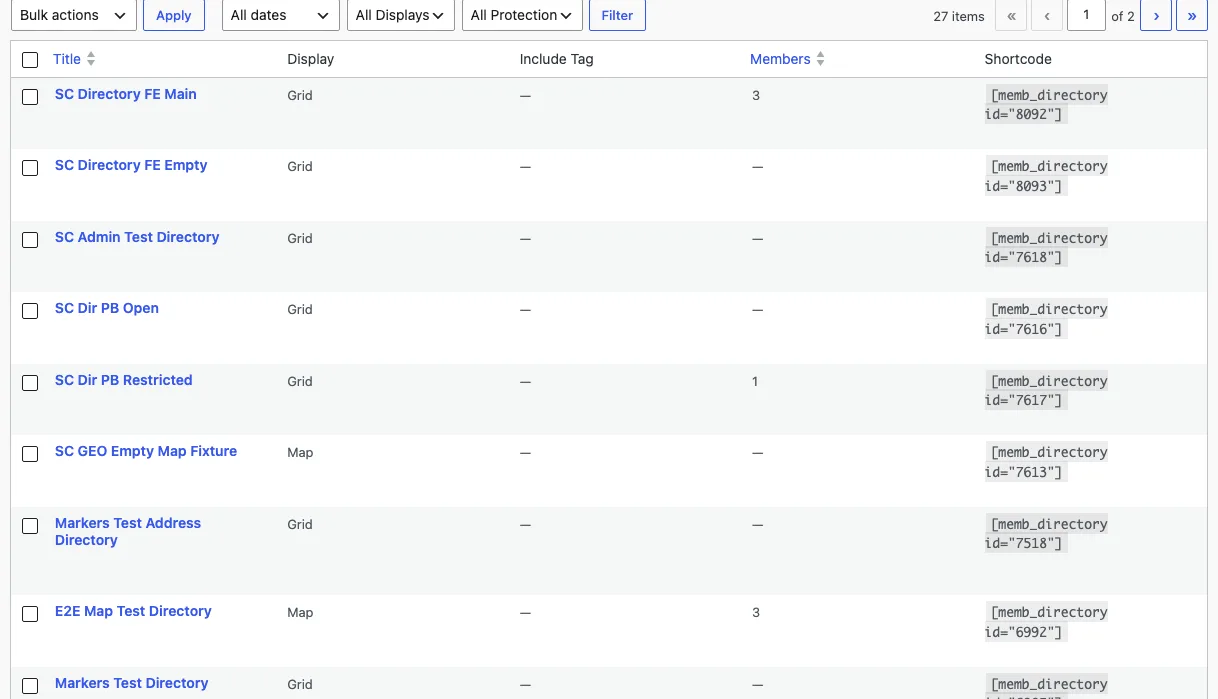This screenshot has width=1218, height=699.
Task: Go to previous page arrow button
Action: (1047, 16)
